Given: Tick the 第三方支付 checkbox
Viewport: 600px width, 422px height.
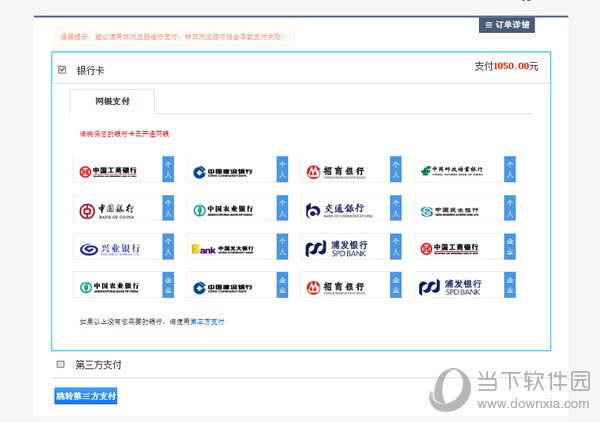Looking at the screenshot, I should 60,364.
